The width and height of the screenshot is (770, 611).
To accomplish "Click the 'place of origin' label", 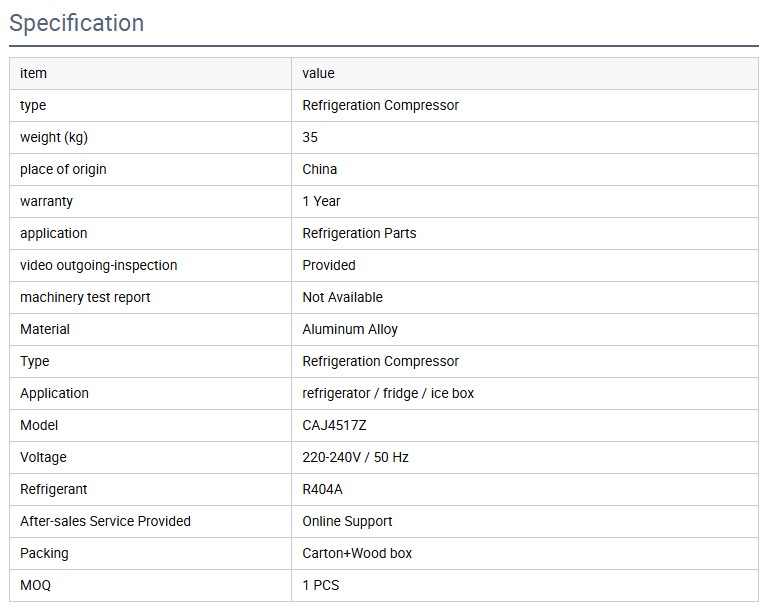I will click(63, 169).
